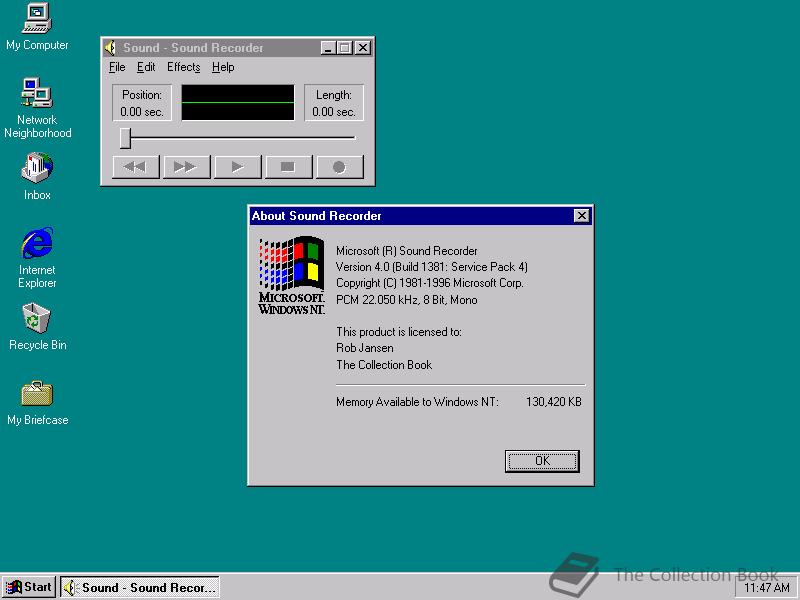Click the '130,420 KB' memory value
Image resolution: width=800 pixels, height=600 pixels.
(554, 402)
